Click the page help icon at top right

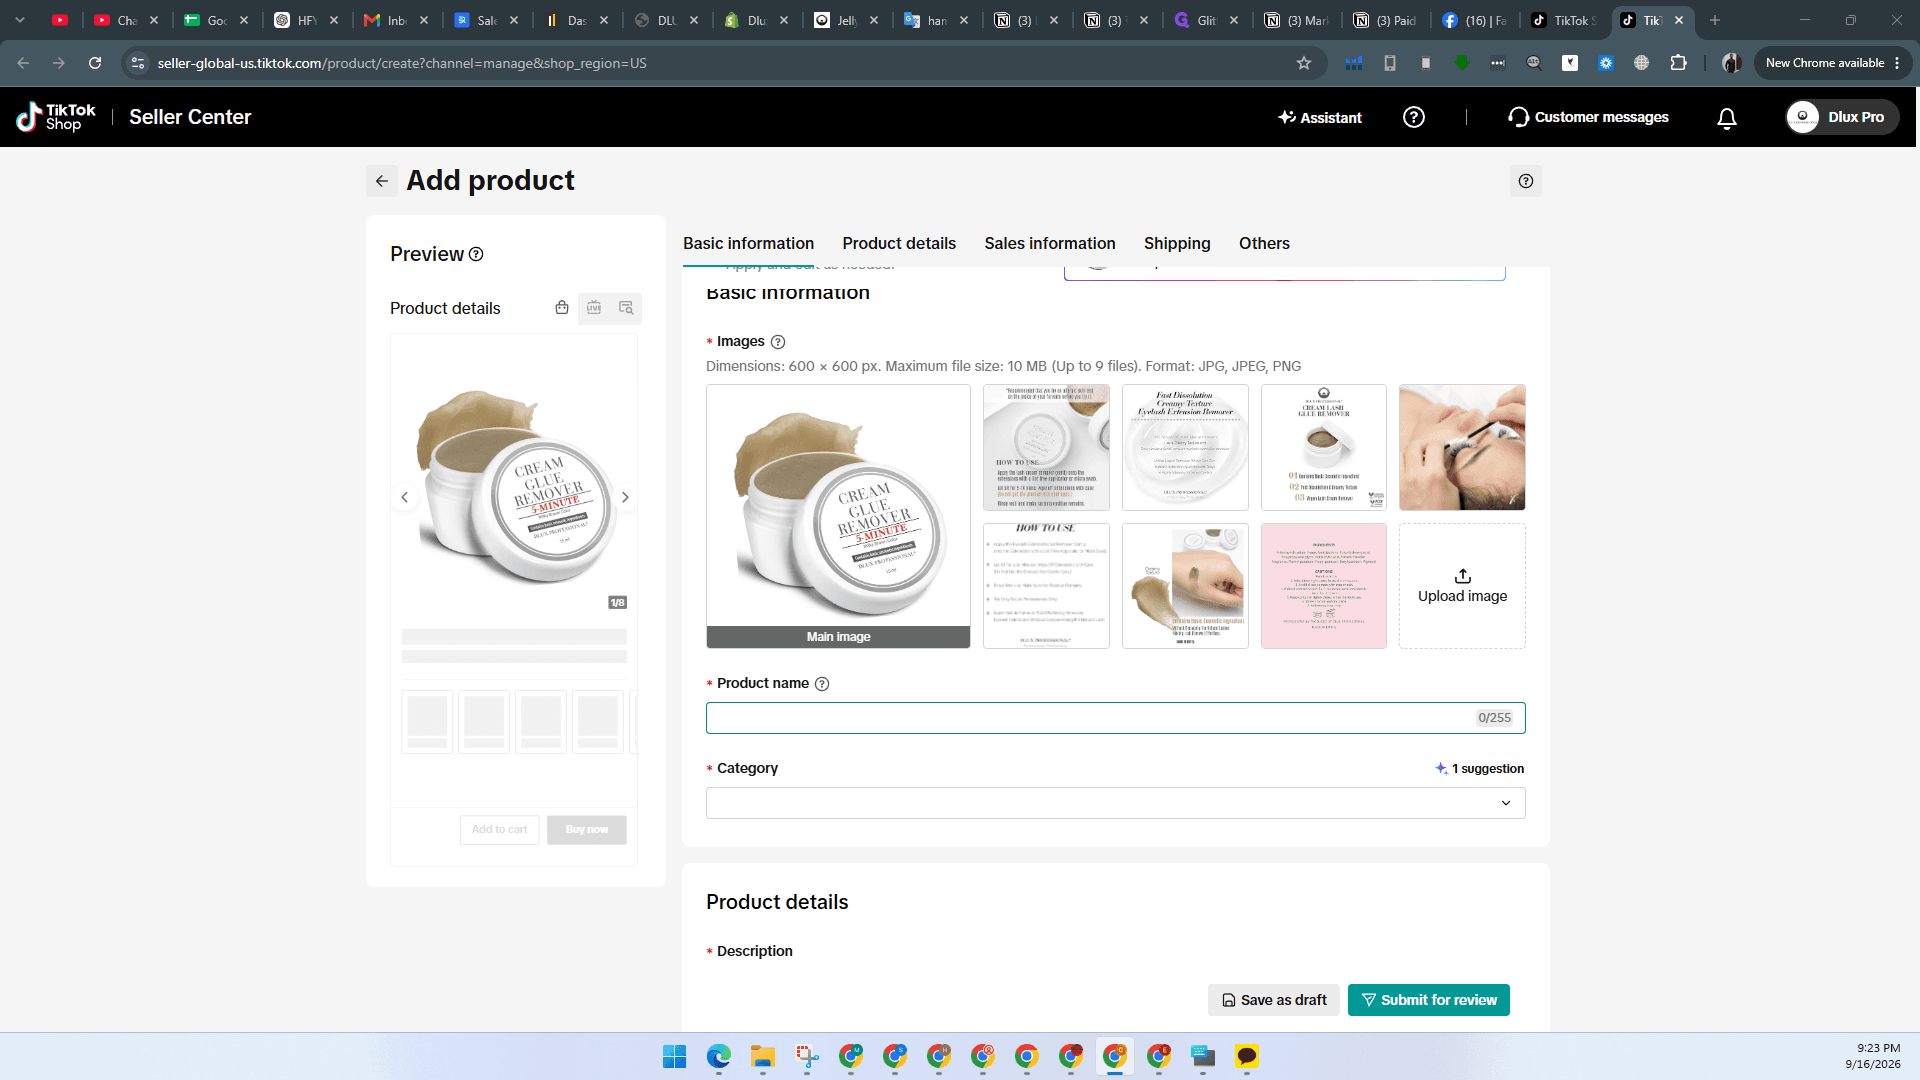tap(1525, 181)
